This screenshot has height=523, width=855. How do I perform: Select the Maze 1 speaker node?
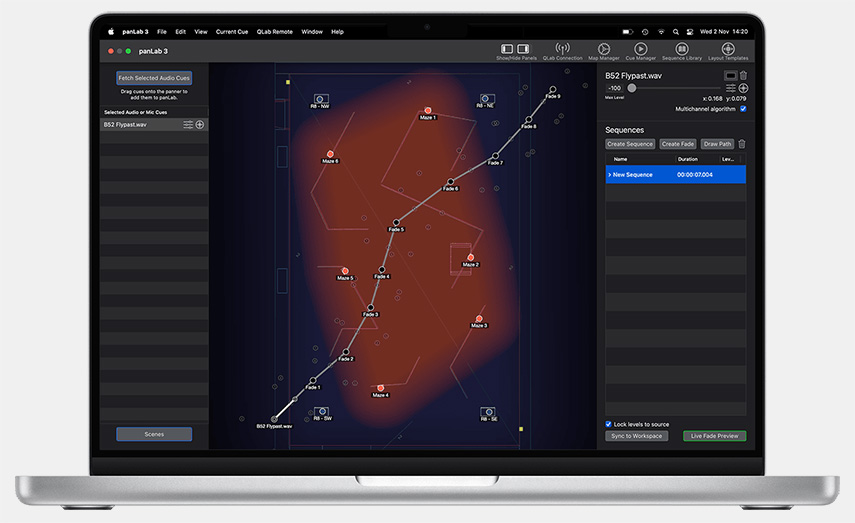(x=428, y=110)
